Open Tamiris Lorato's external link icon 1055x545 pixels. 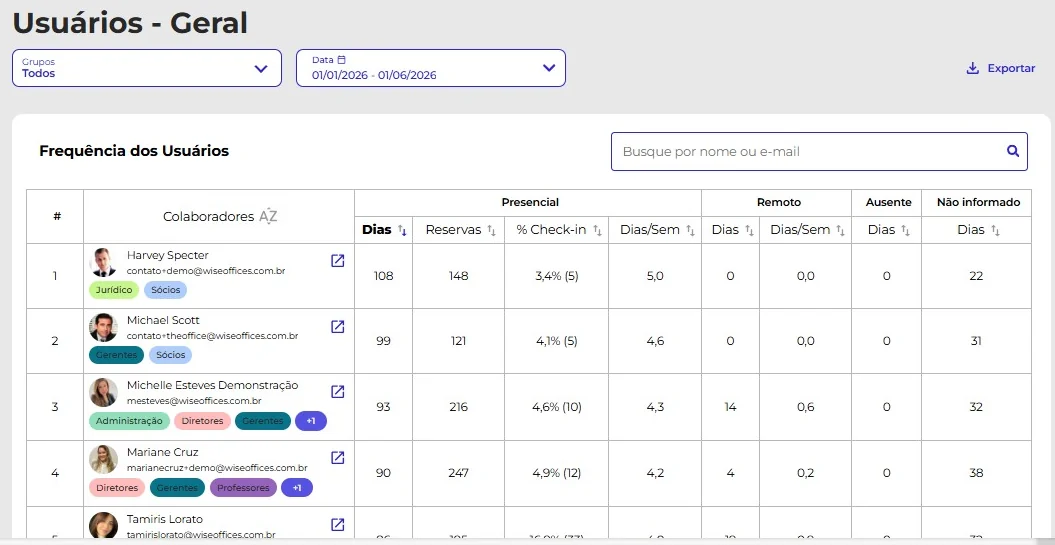pos(338,524)
